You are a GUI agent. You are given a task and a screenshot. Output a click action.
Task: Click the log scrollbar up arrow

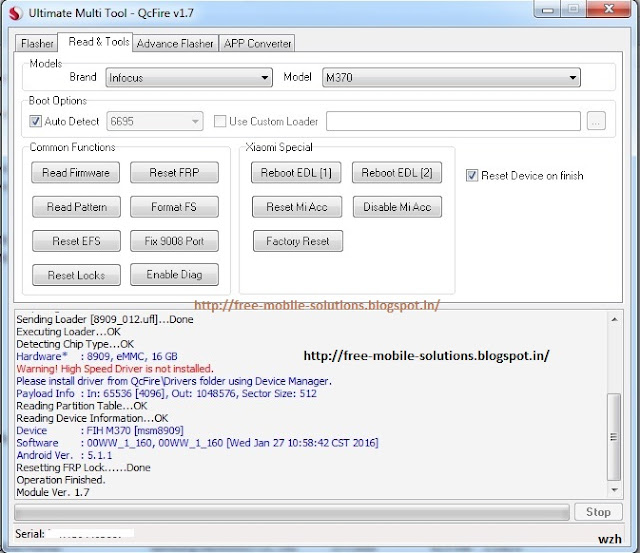[x=614, y=320]
